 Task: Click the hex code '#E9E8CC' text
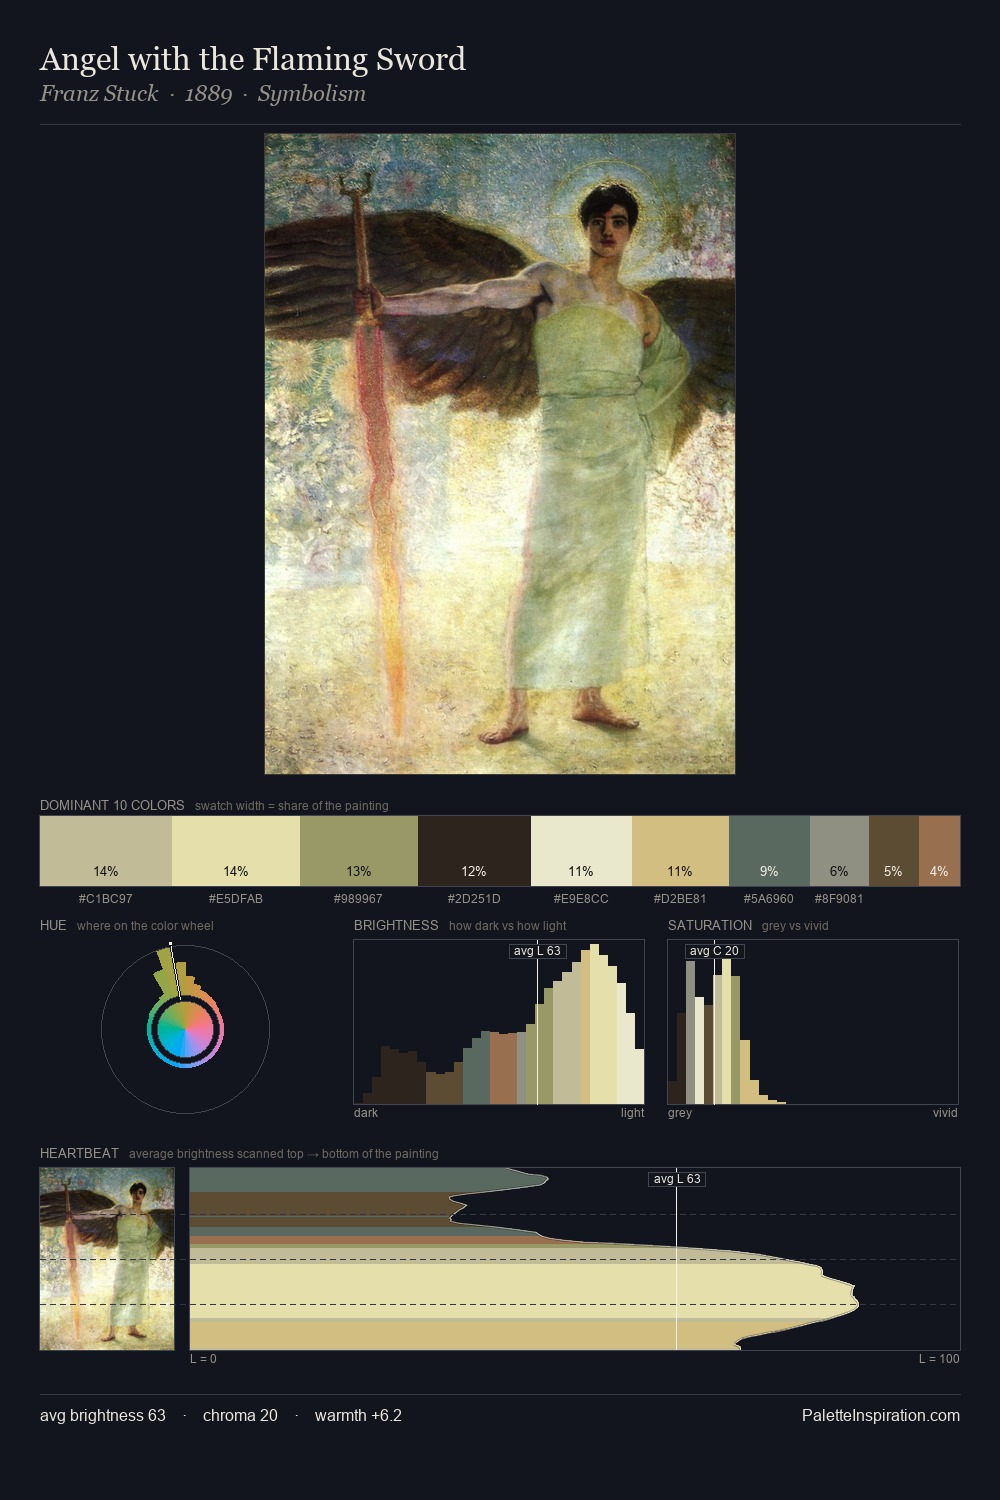(x=581, y=898)
